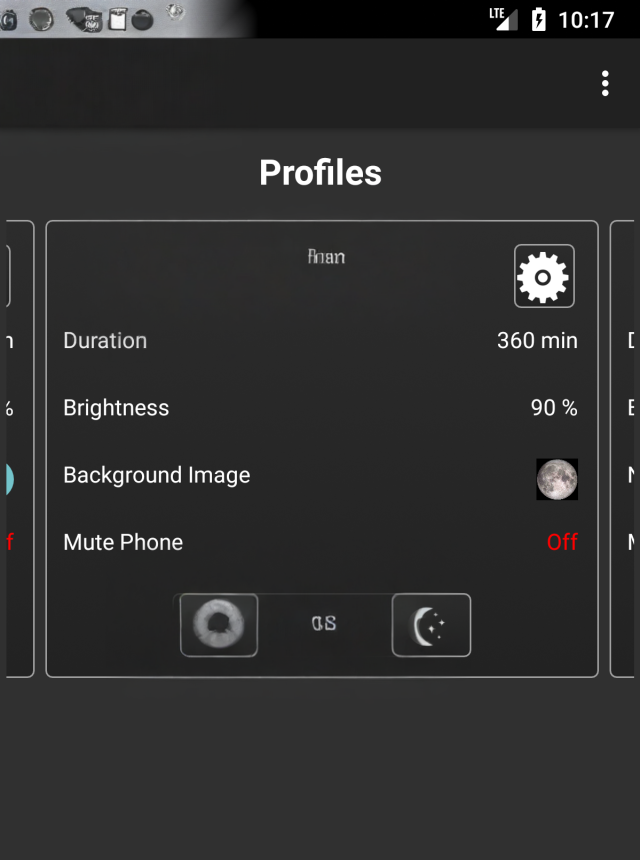Viewport: 640px width, 860px height.
Task: Tap the battery charging status icon
Action: (539, 19)
